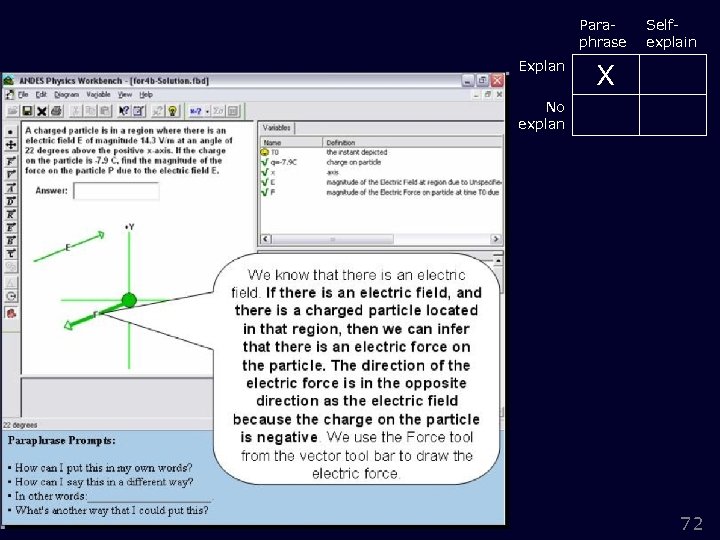Viewport: 720px width, 540px height.
Task: Switch to the Variables tab
Action: 276,128
